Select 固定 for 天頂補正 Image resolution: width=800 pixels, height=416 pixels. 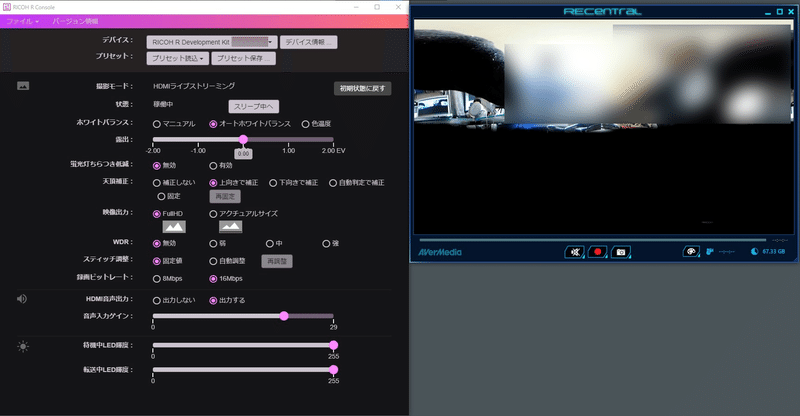point(161,197)
